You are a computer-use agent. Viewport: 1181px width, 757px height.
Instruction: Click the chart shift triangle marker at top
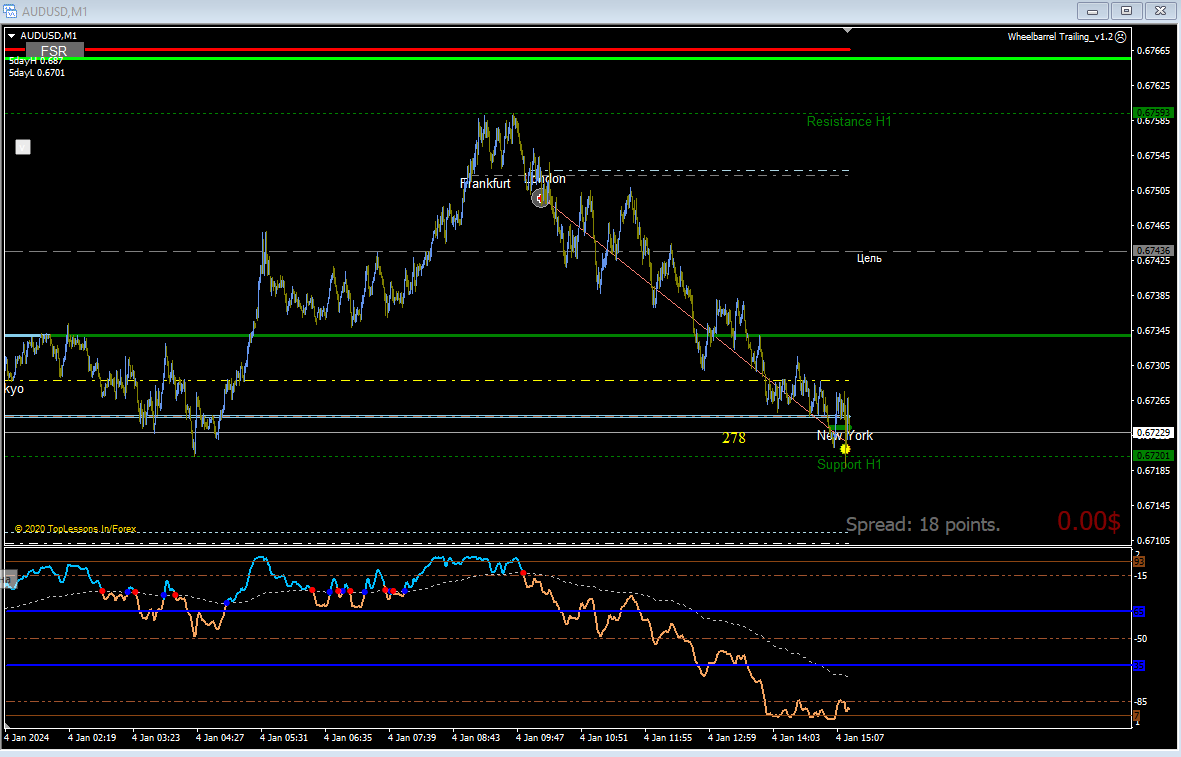click(x=847, y=31)
